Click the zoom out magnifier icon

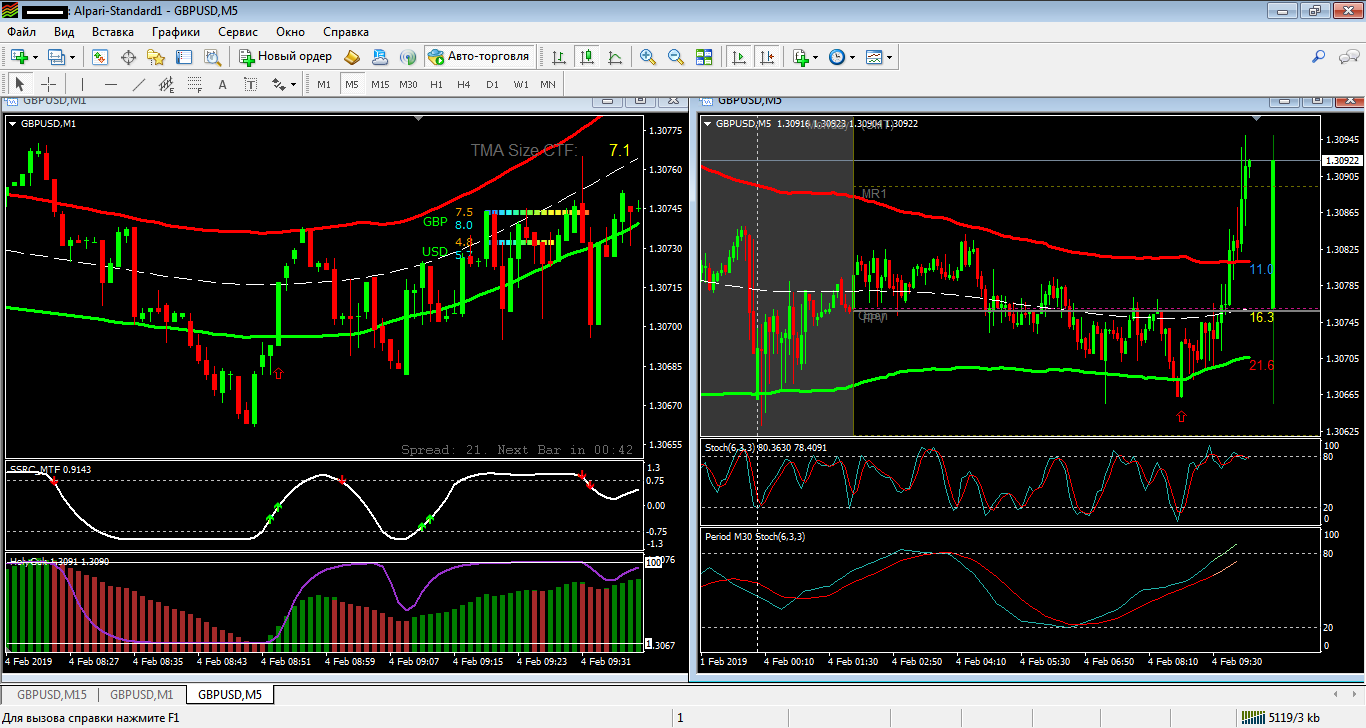(676, 57)
